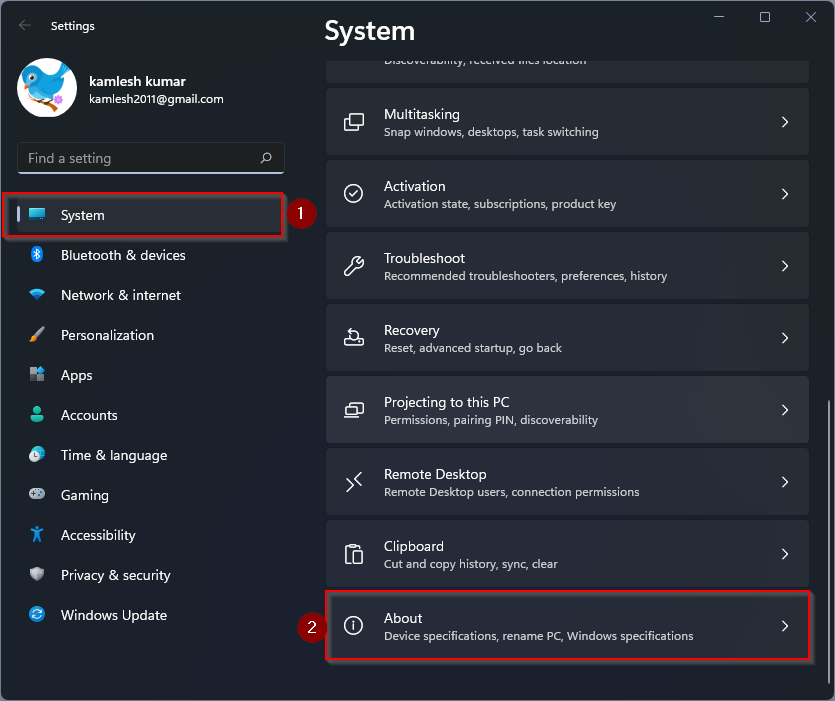Click the Accounts person icon
This screenshot has width=835, height=701.
point(37,414)
